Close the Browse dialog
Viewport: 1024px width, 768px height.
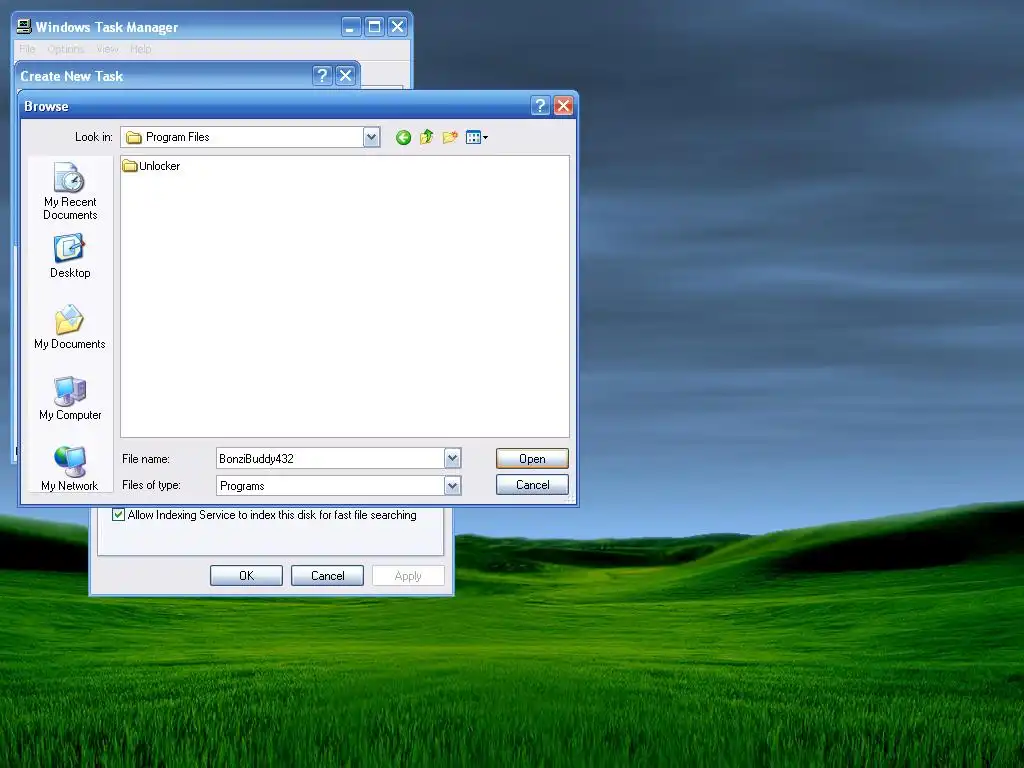(563, 106)
